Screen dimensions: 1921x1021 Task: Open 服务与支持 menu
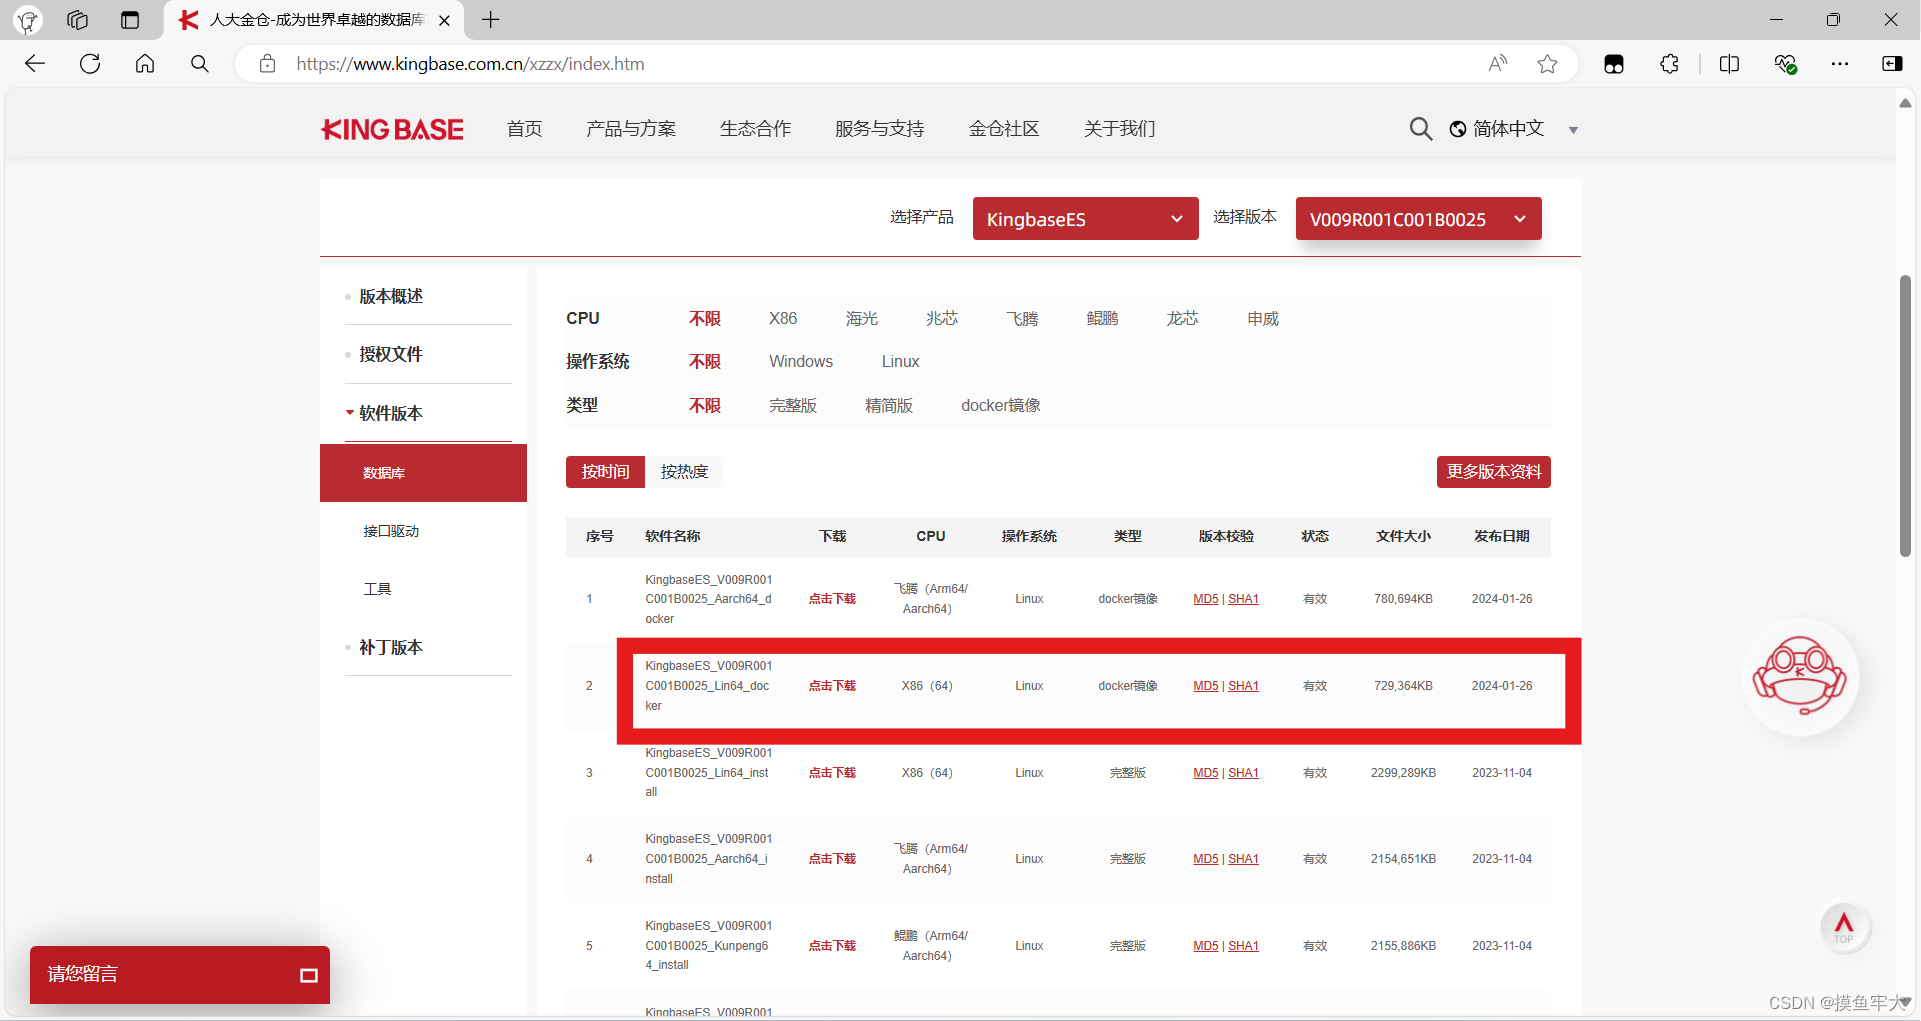tap(879, 129)
